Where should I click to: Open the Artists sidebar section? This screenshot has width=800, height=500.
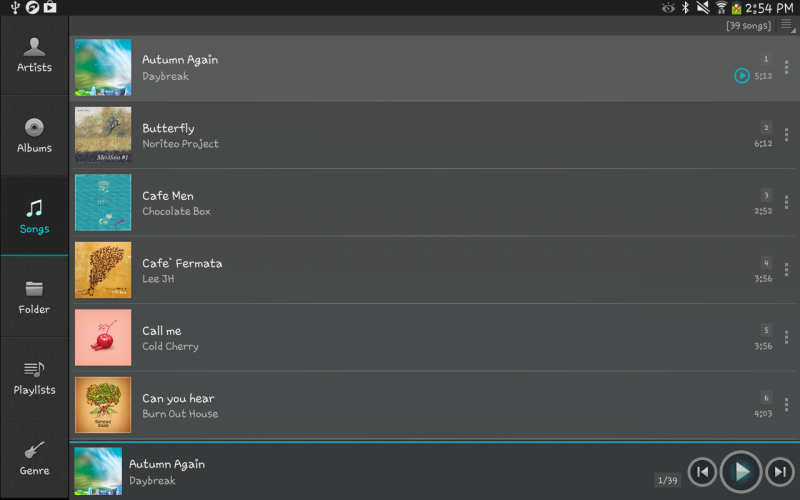34,55
